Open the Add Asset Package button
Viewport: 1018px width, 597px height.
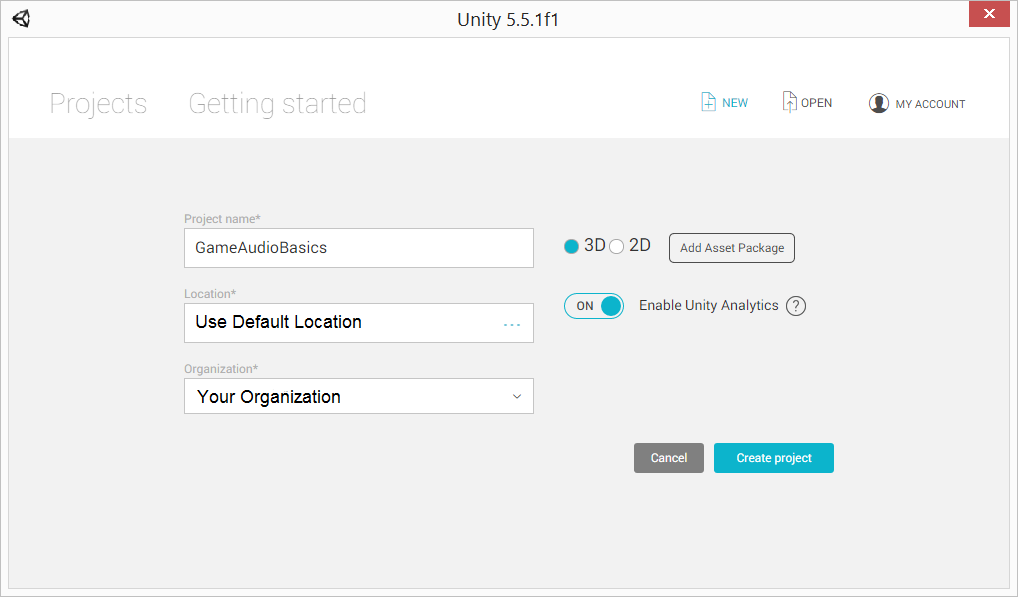pos(732,248)
